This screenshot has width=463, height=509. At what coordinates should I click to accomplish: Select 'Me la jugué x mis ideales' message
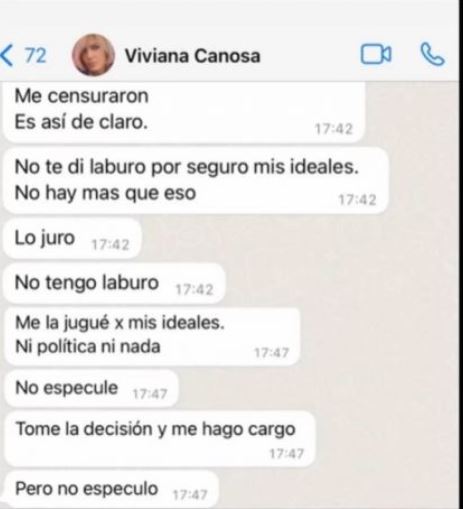coord(152,335)
